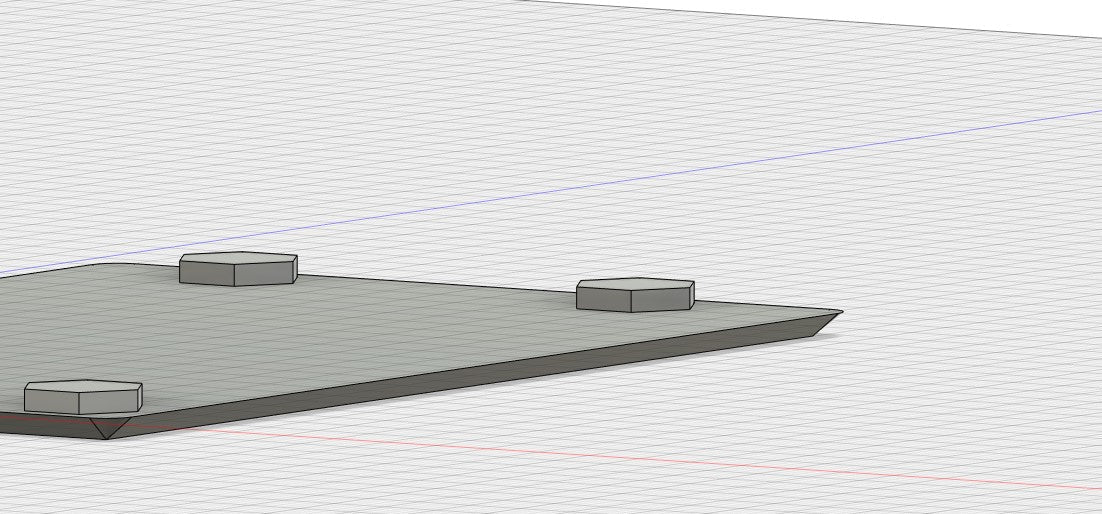Select the plate's dark front side face
This screenshot has width=1102, height=514.
(450, 372)
